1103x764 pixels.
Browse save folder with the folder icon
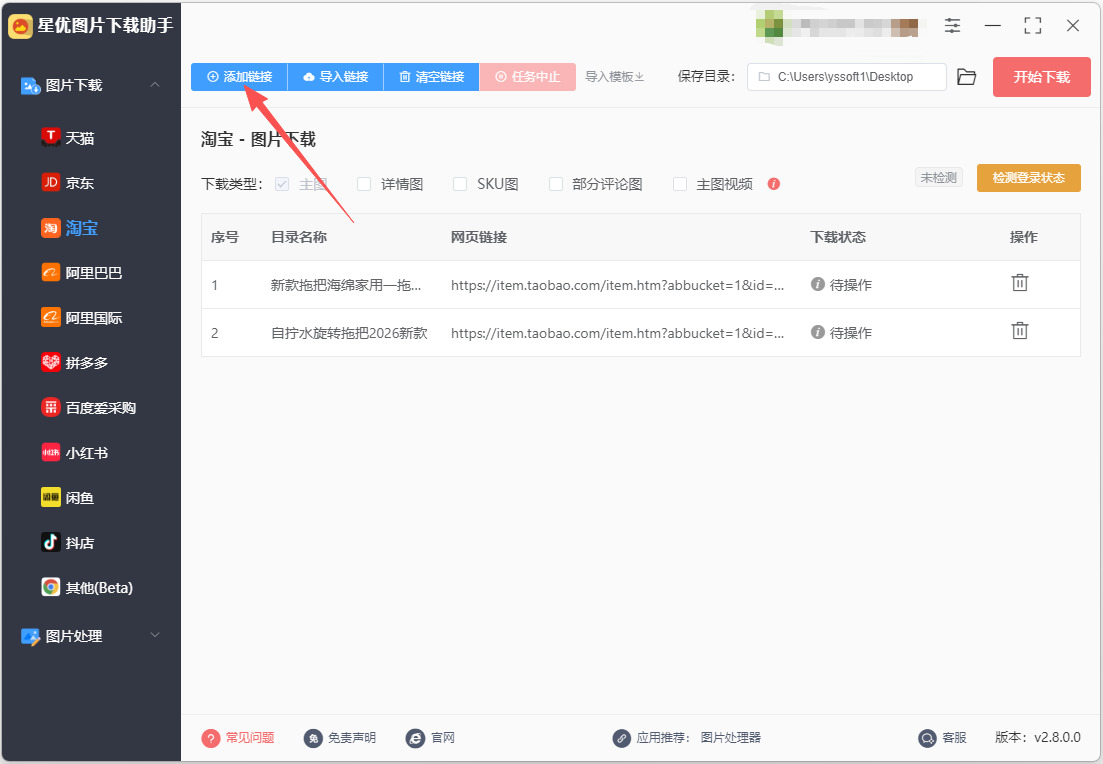click(967, 77)
